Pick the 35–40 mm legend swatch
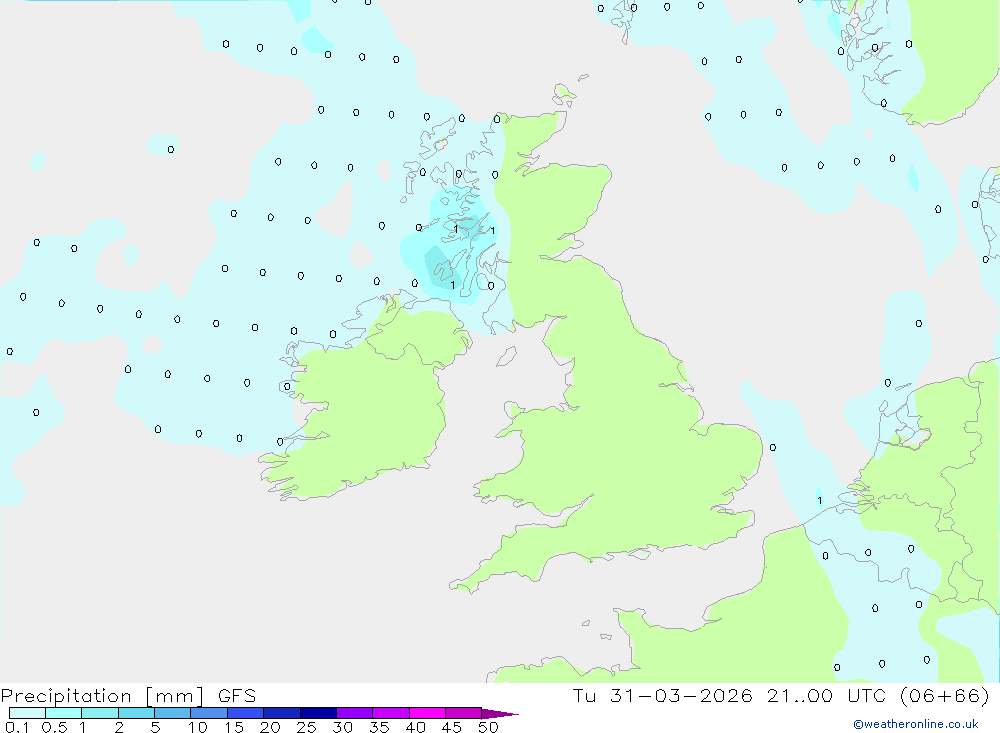The width and height of the screenshot is (1000, 733). pyautogui.click(x=391, y=713)
